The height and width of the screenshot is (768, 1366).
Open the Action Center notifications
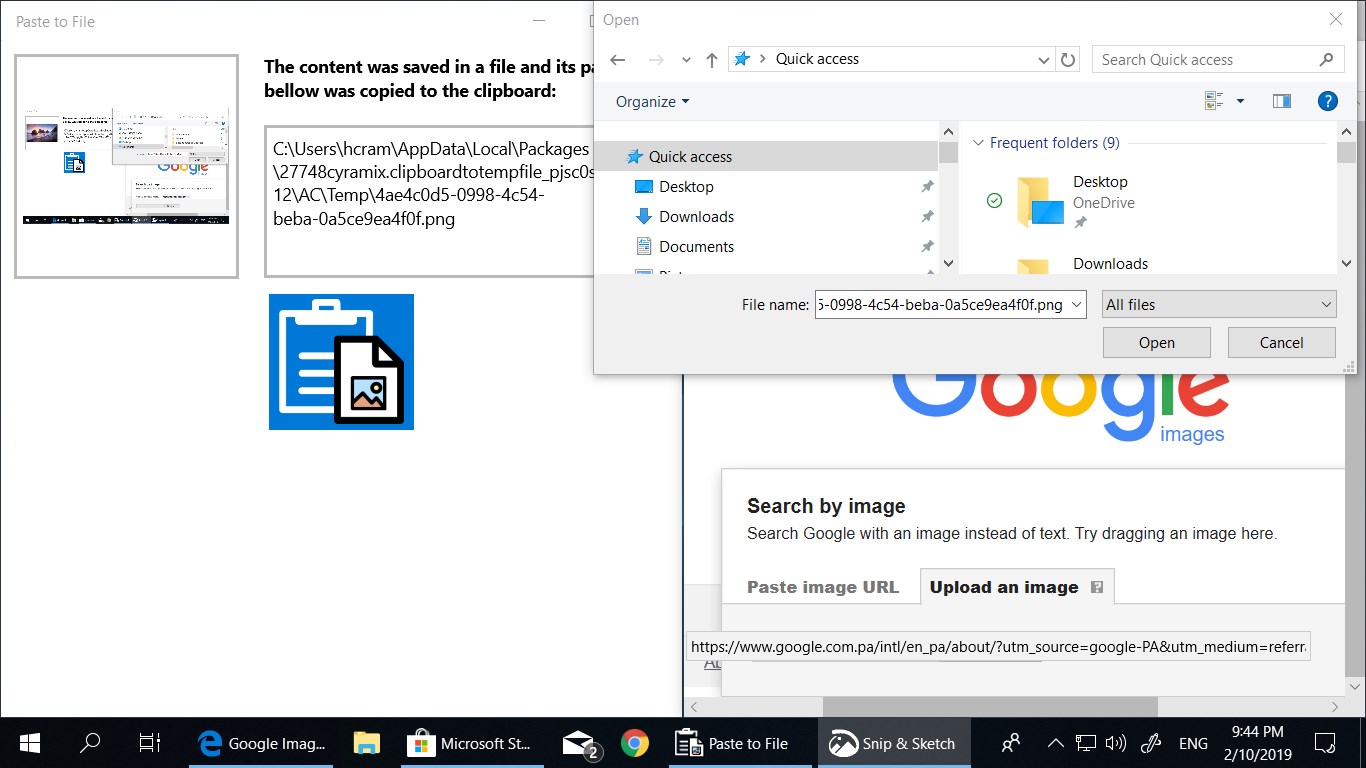1325,743
